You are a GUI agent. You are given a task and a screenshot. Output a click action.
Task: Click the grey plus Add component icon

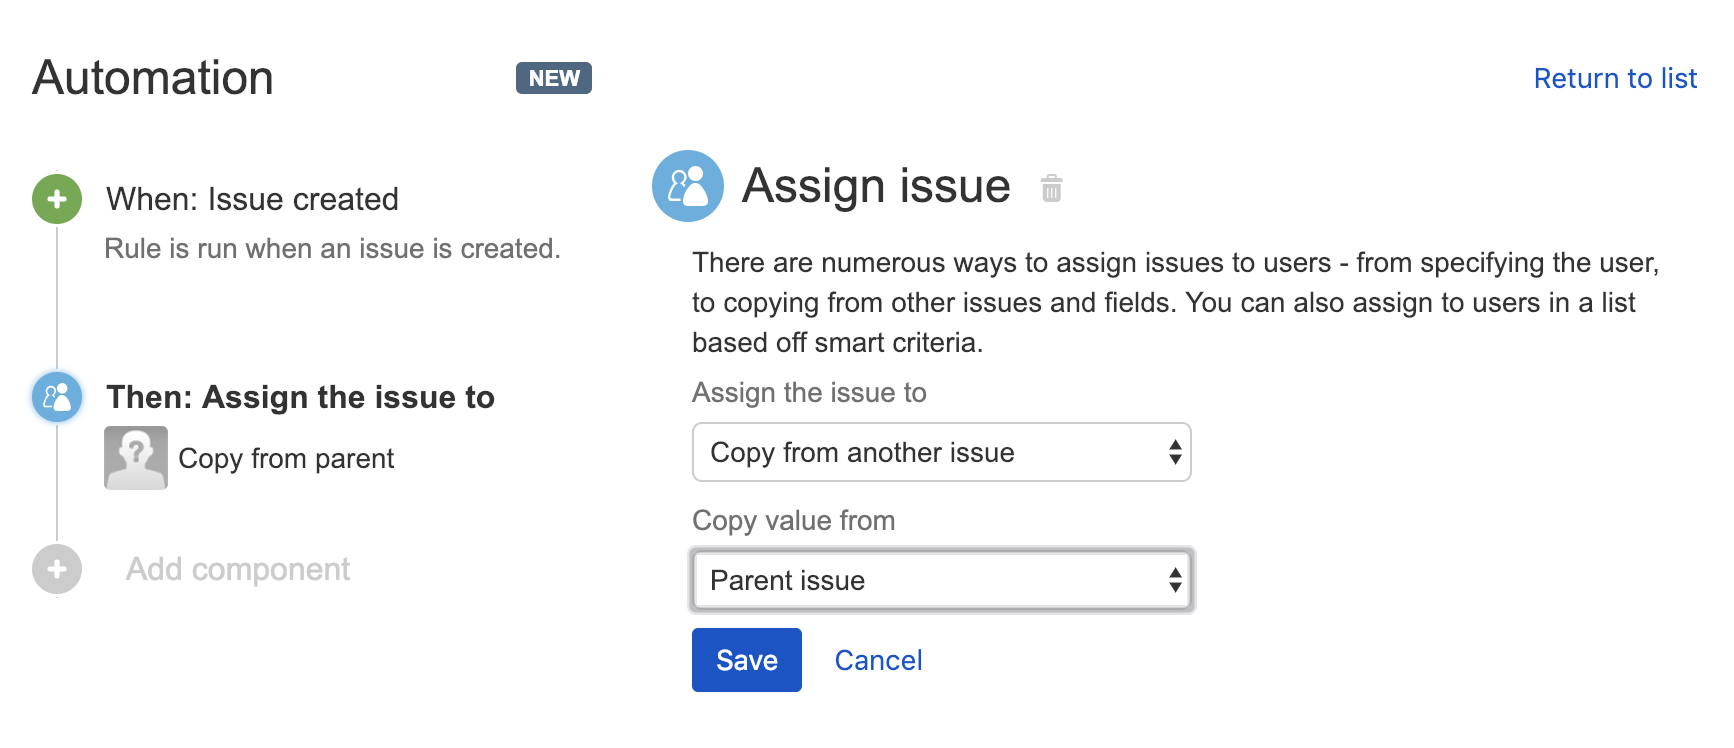coord(57,569)
